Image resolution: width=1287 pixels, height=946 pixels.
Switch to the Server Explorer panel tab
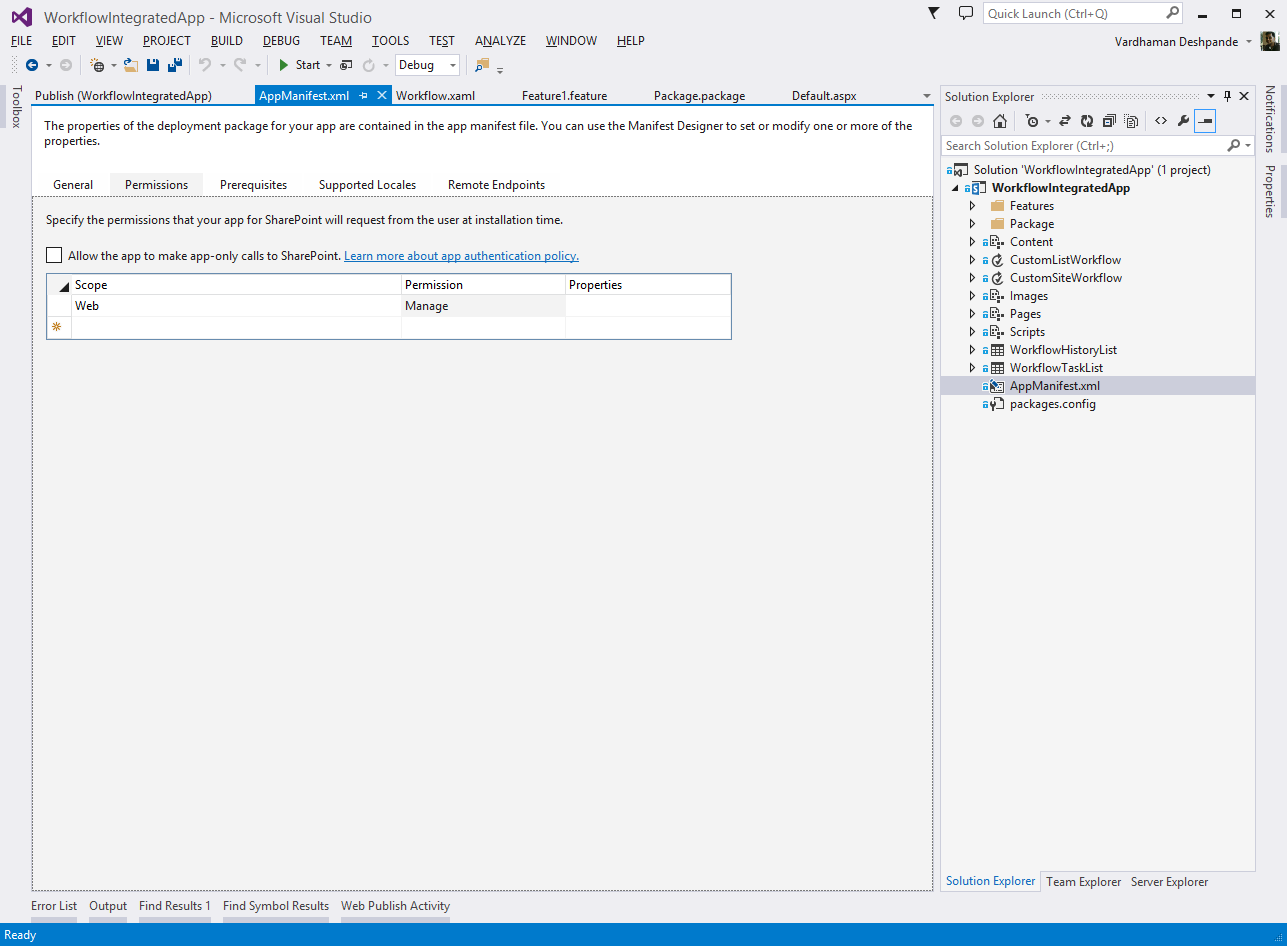pos(1169,882)
